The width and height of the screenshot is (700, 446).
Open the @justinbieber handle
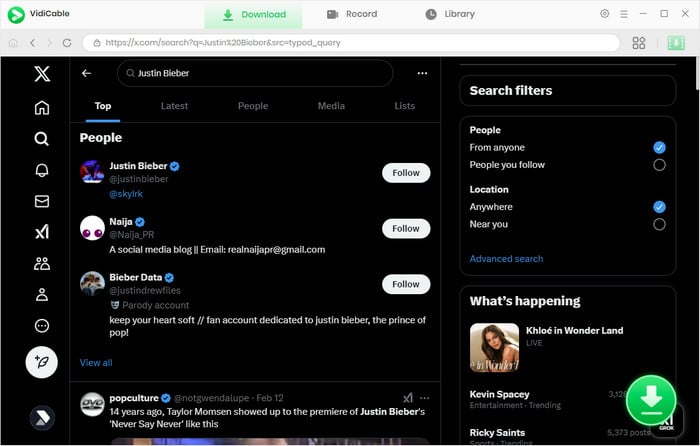(139, 179)
